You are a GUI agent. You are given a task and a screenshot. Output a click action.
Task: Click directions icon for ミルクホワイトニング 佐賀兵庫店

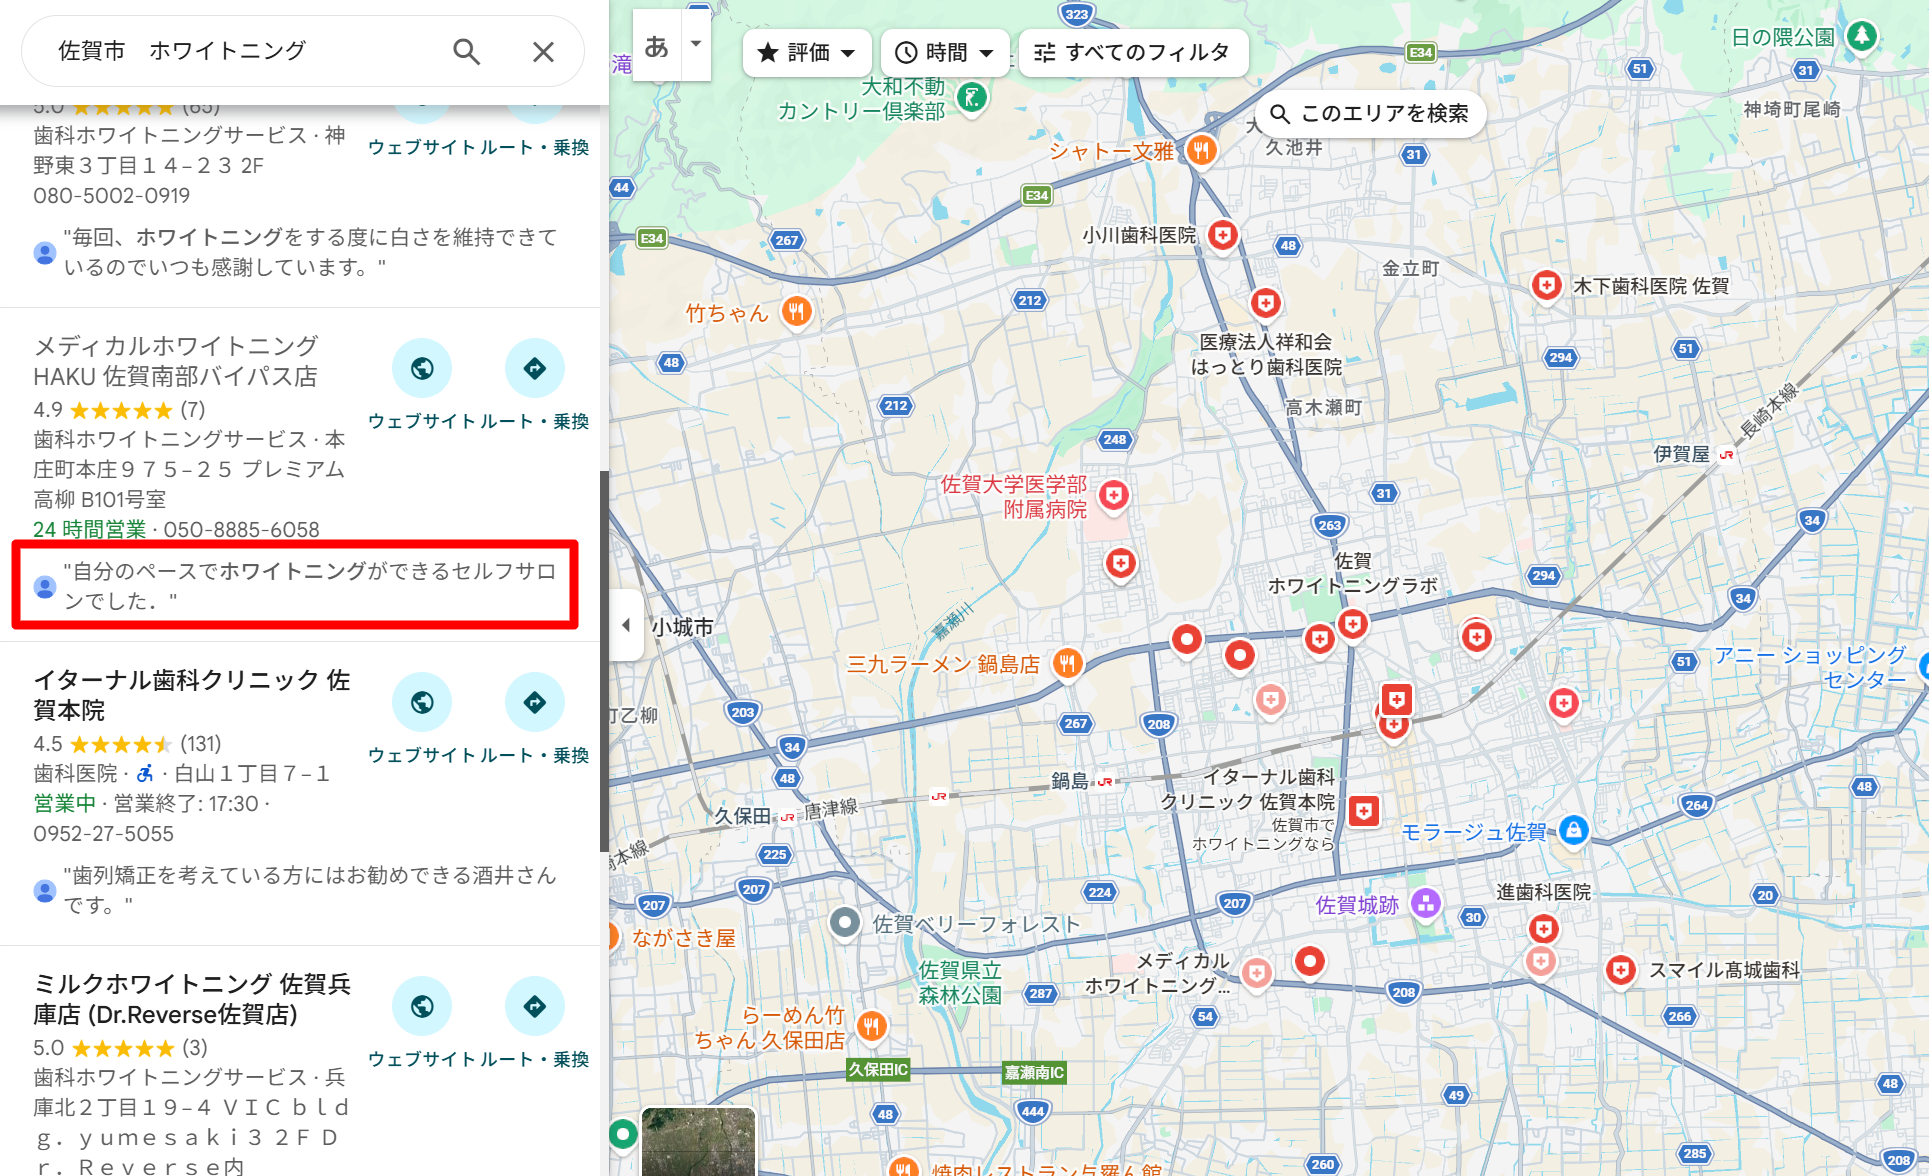pos(535,1006)
